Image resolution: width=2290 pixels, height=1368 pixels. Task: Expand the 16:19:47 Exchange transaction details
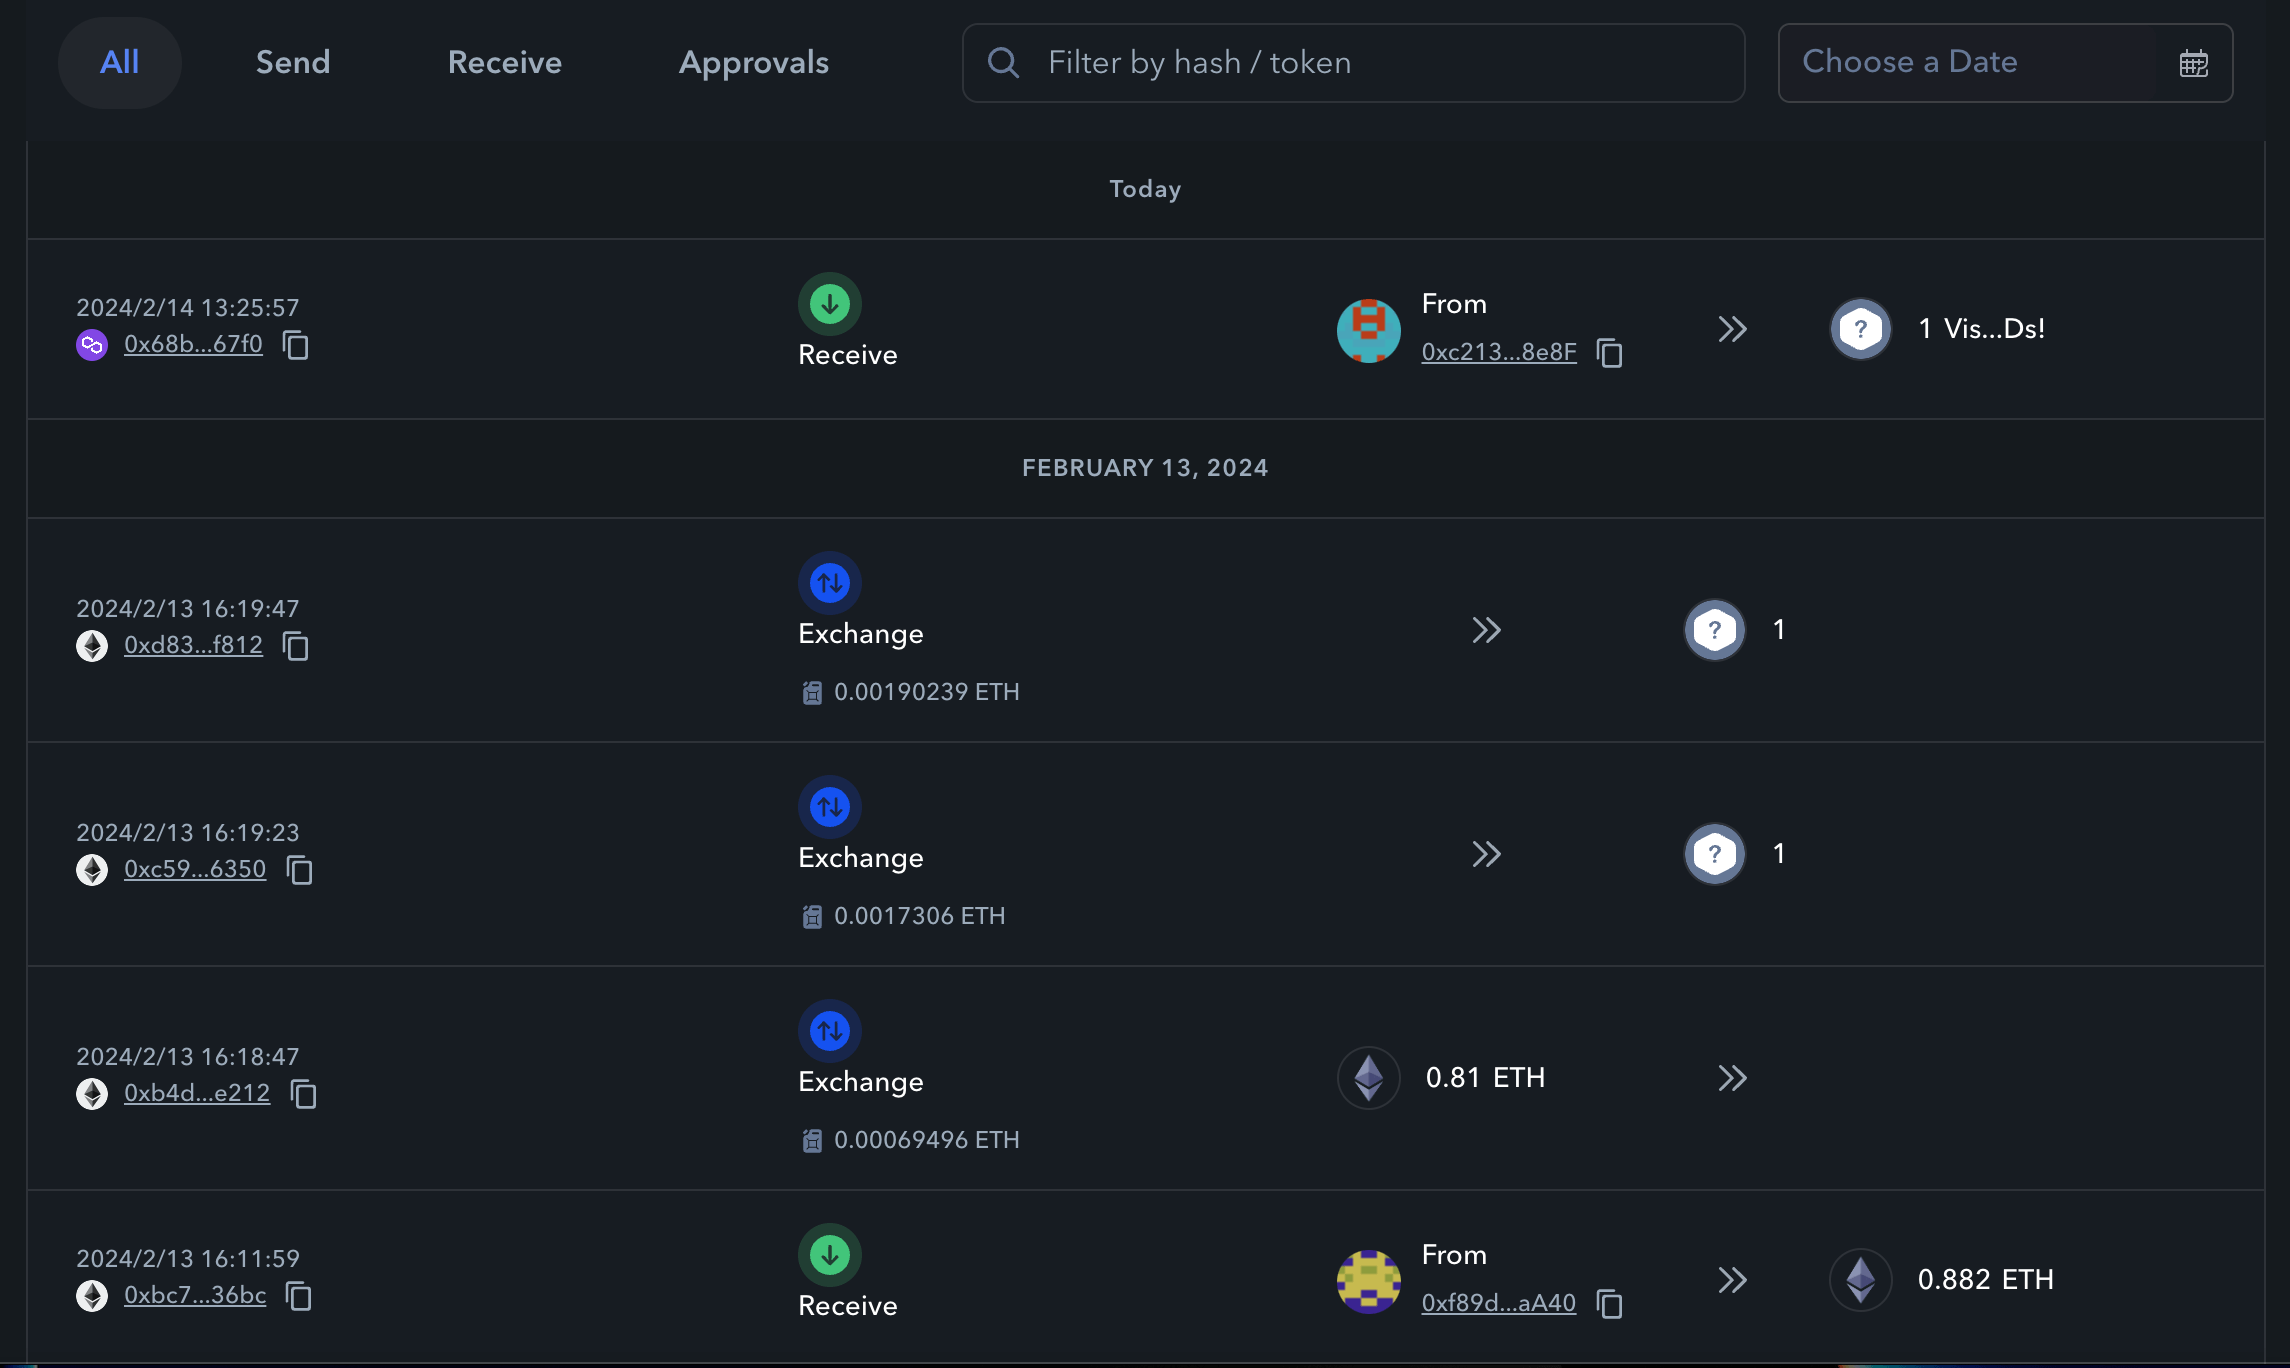(1487, 630)
